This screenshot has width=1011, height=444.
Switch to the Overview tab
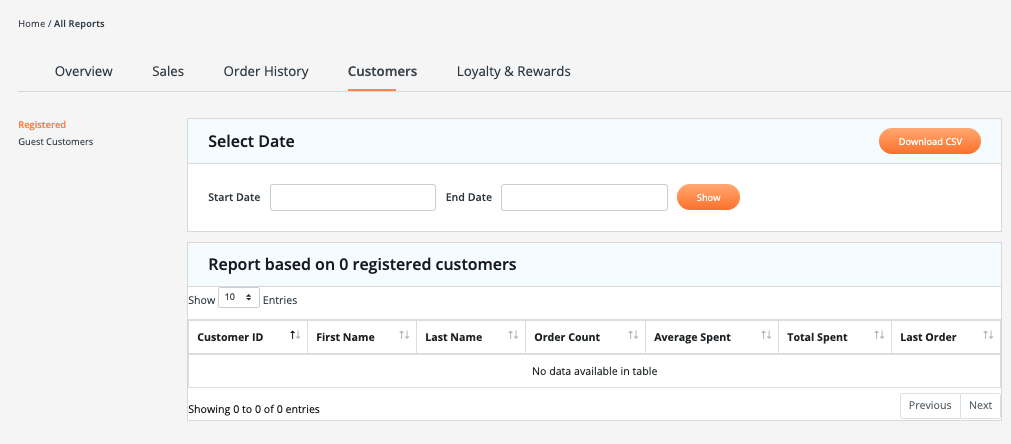pyautogui.click(x=84, y=72)
